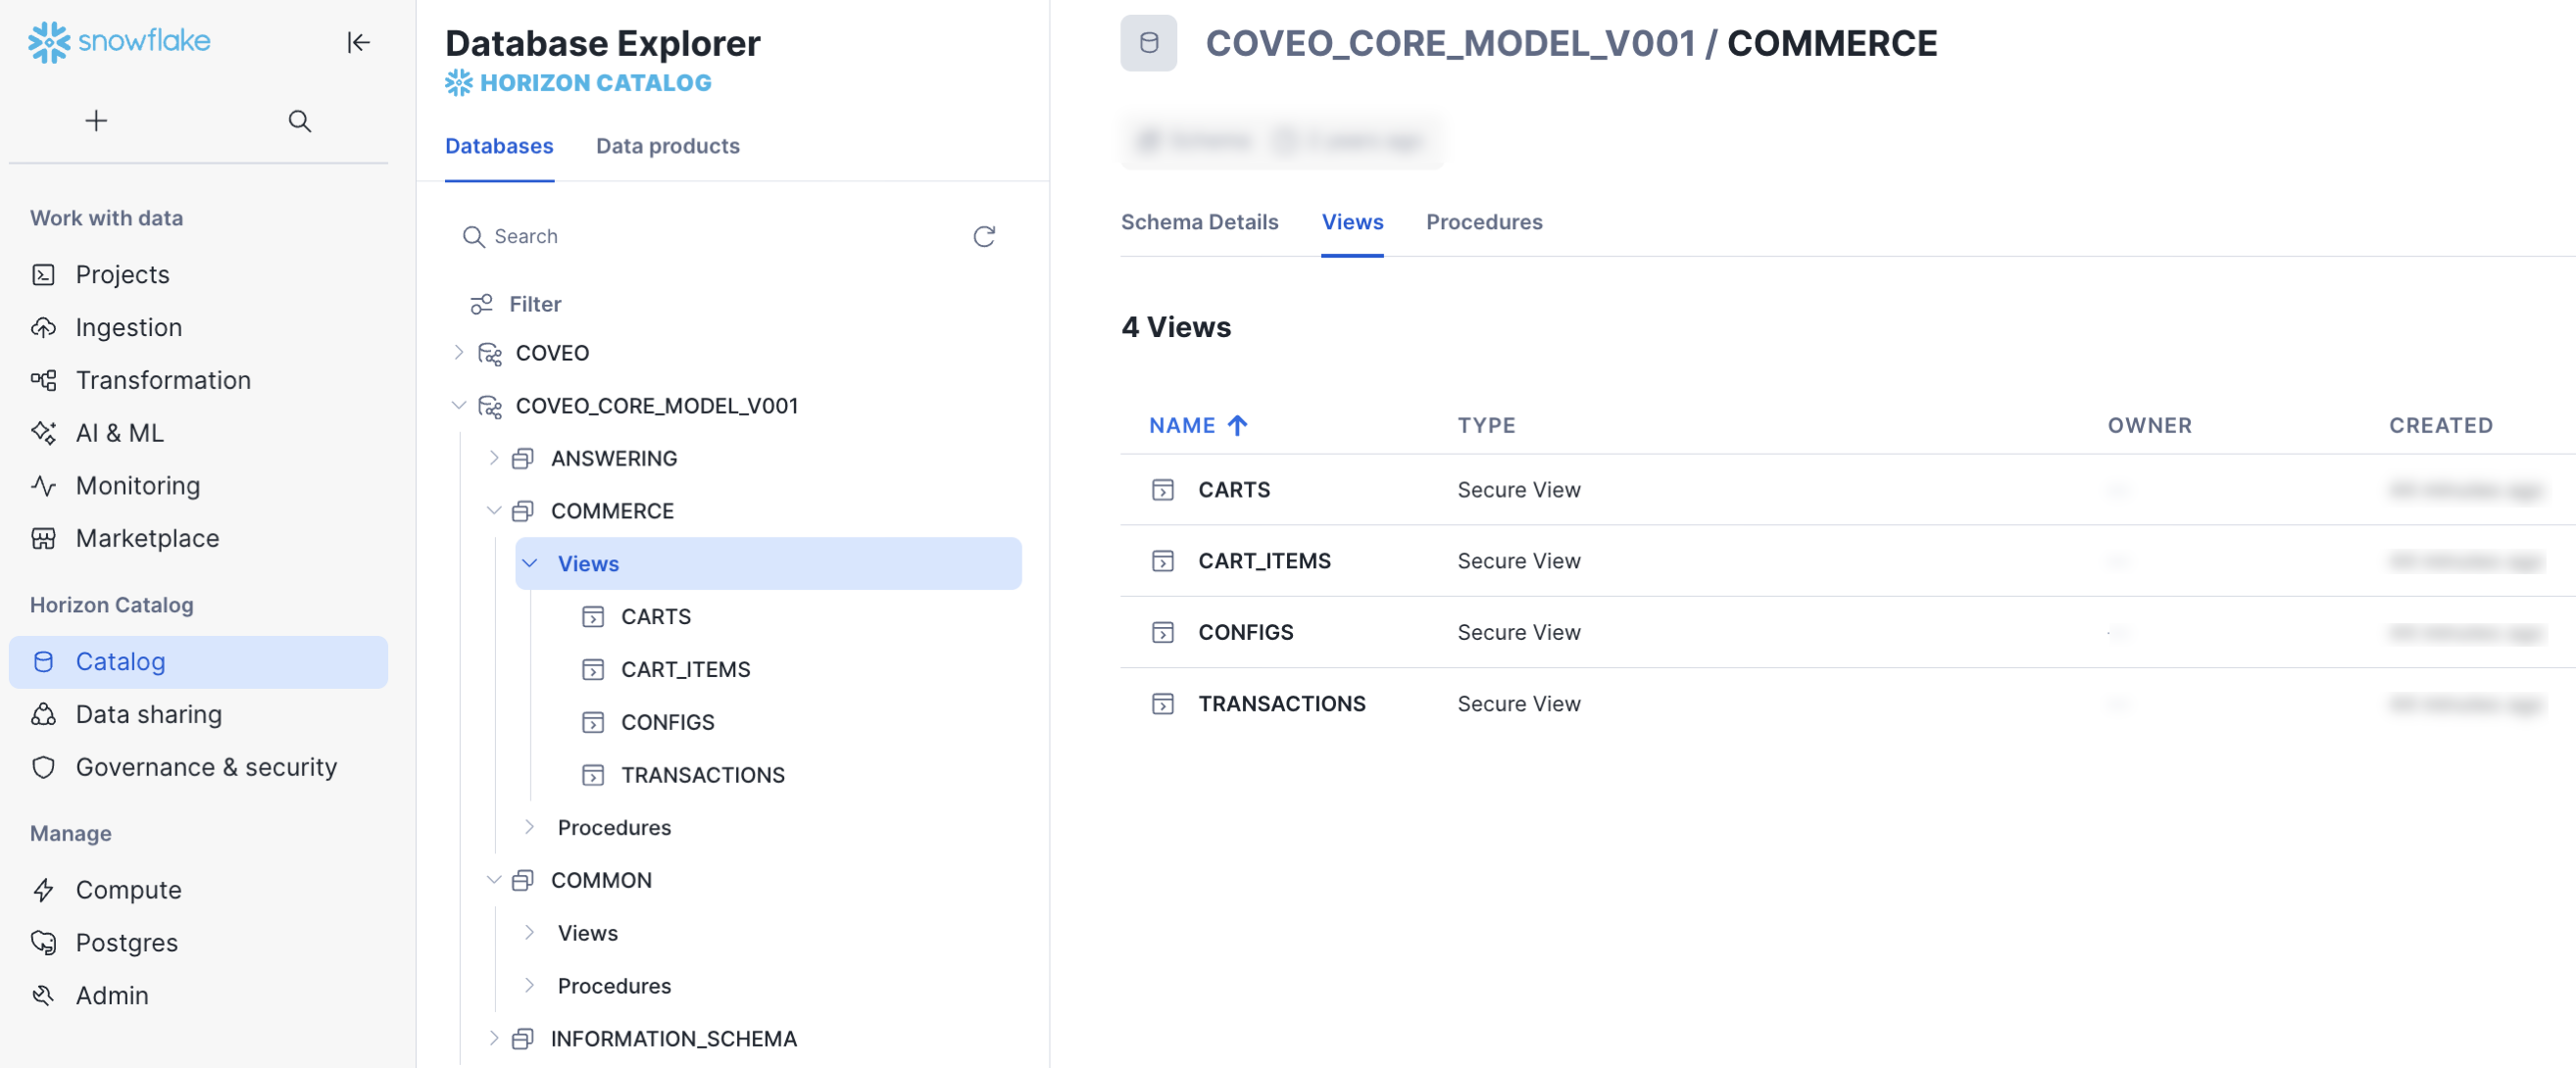Click the Postgres icon in sidebar

44,942
